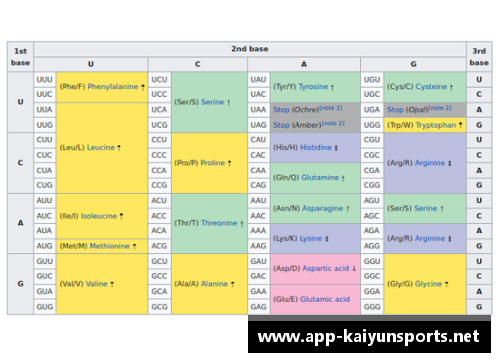
Task: Click the Stop link beside Ochre
Action: [281, 110]
